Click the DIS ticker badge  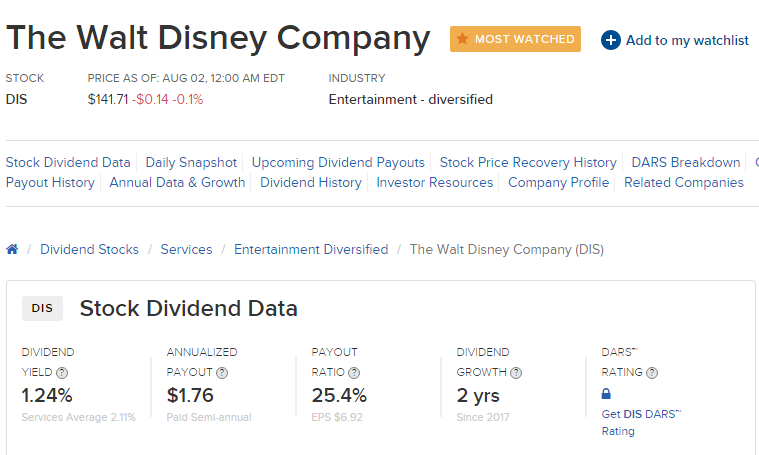coord(42,308)
